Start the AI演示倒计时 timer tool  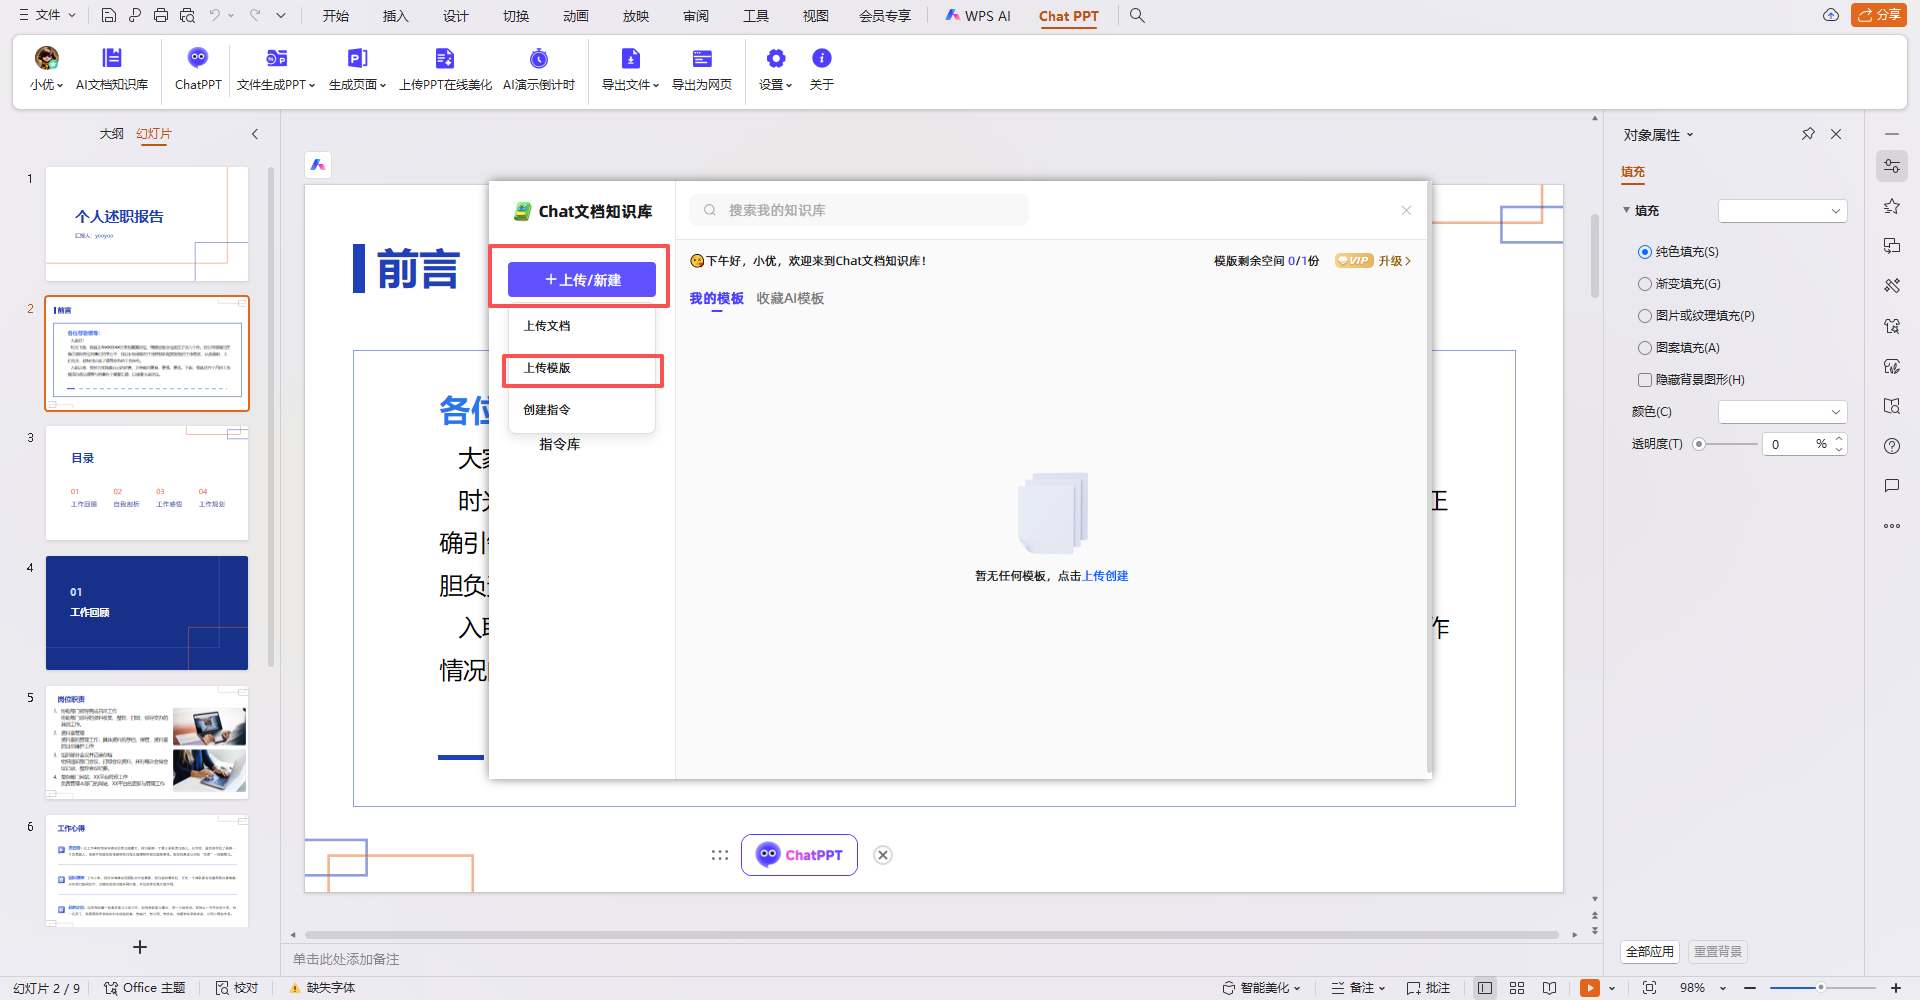538,59
